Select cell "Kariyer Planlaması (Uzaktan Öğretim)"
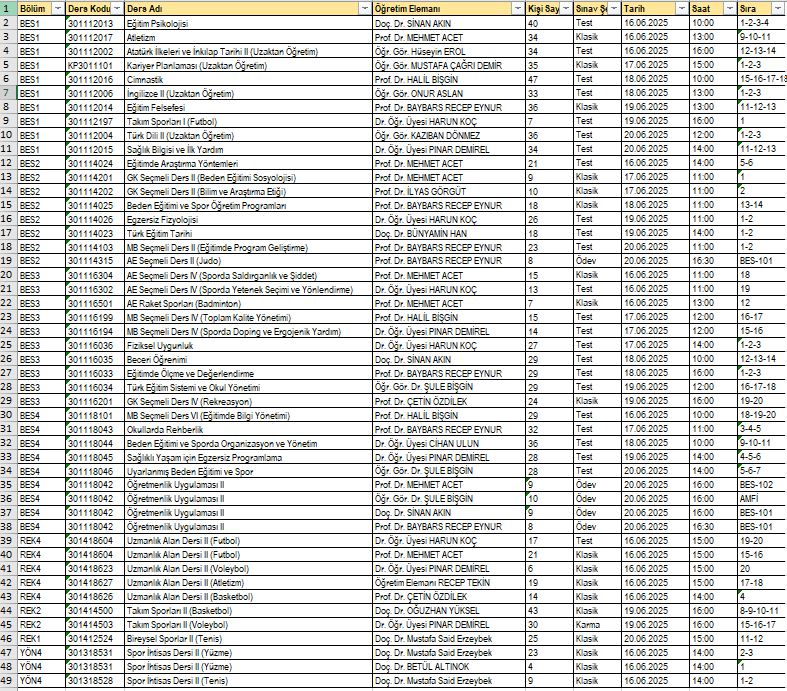This screenshot has height=691, width=787. [x=248, y=65]
